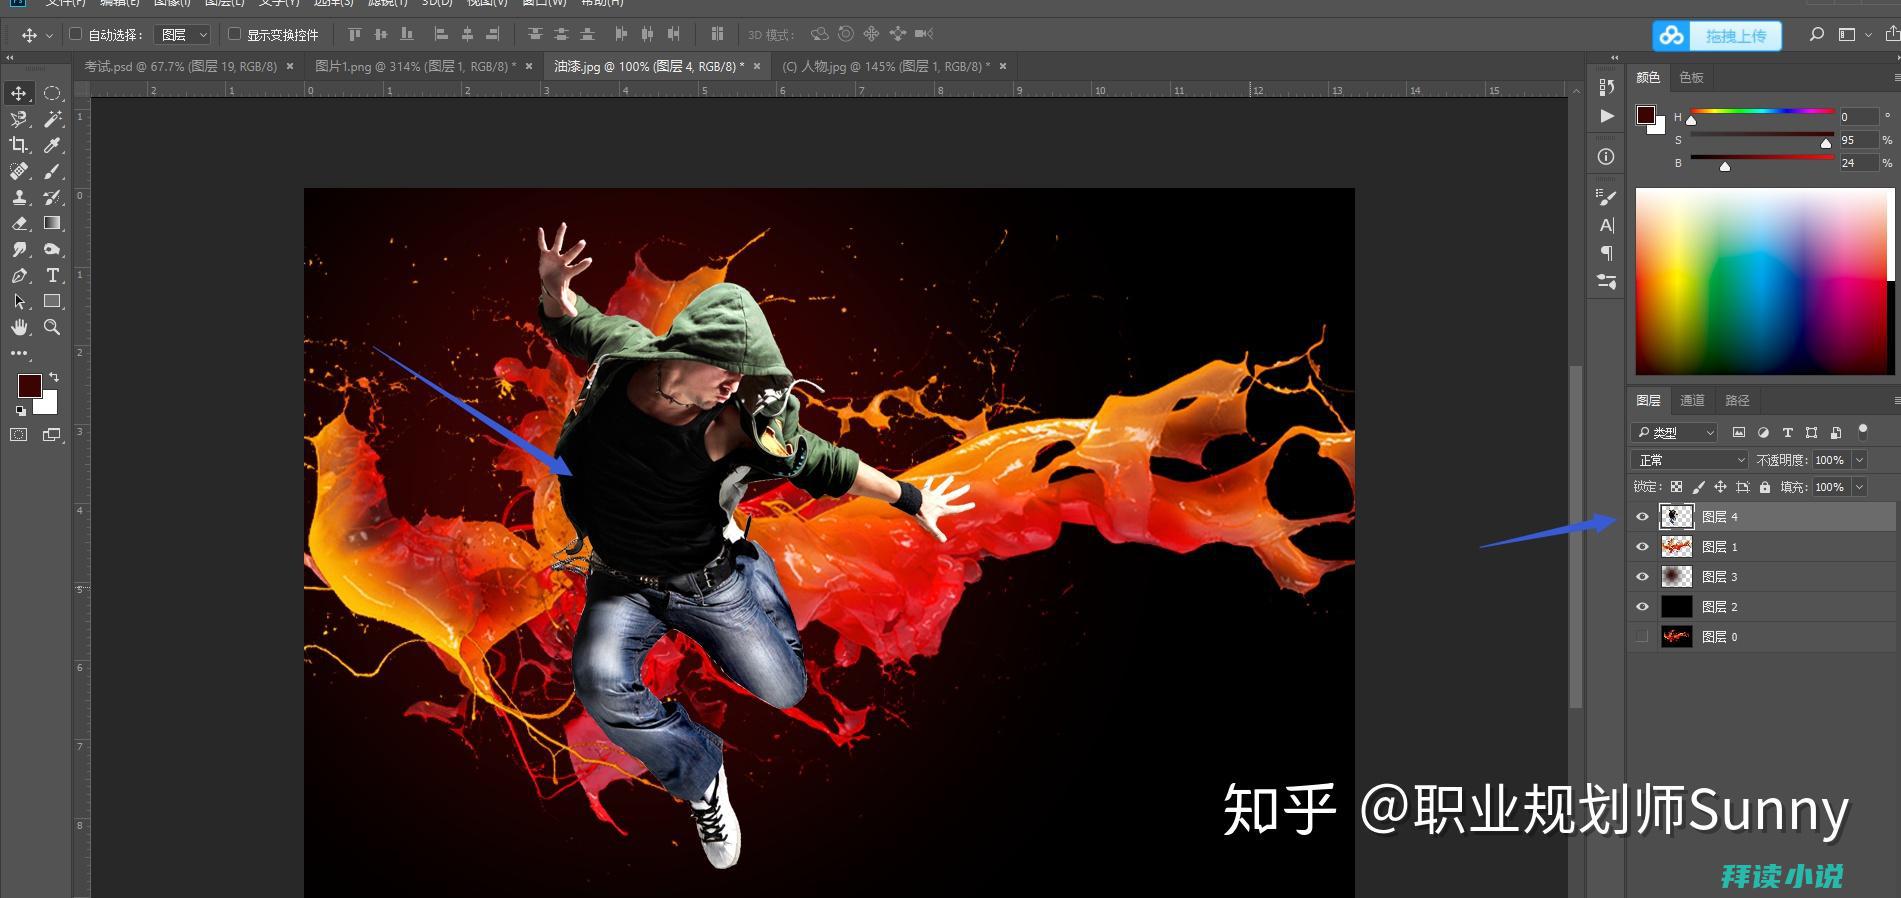Select the Brush tool
Viewport: 1901px width, 898px height.
tap(53, 171)
